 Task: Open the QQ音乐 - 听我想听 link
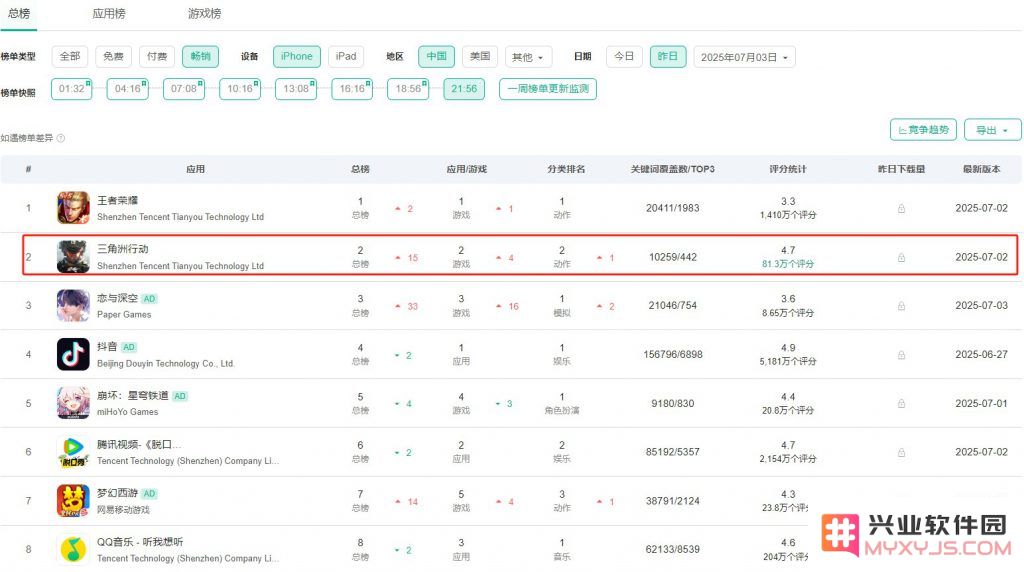point(140,542)
